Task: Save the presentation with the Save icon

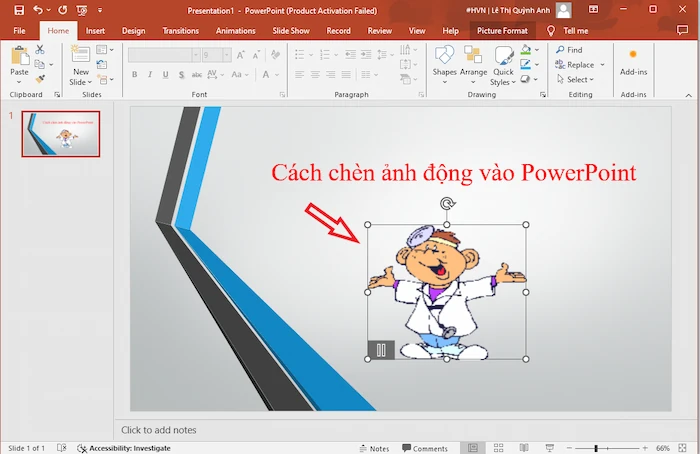Action: coord(19,10)
